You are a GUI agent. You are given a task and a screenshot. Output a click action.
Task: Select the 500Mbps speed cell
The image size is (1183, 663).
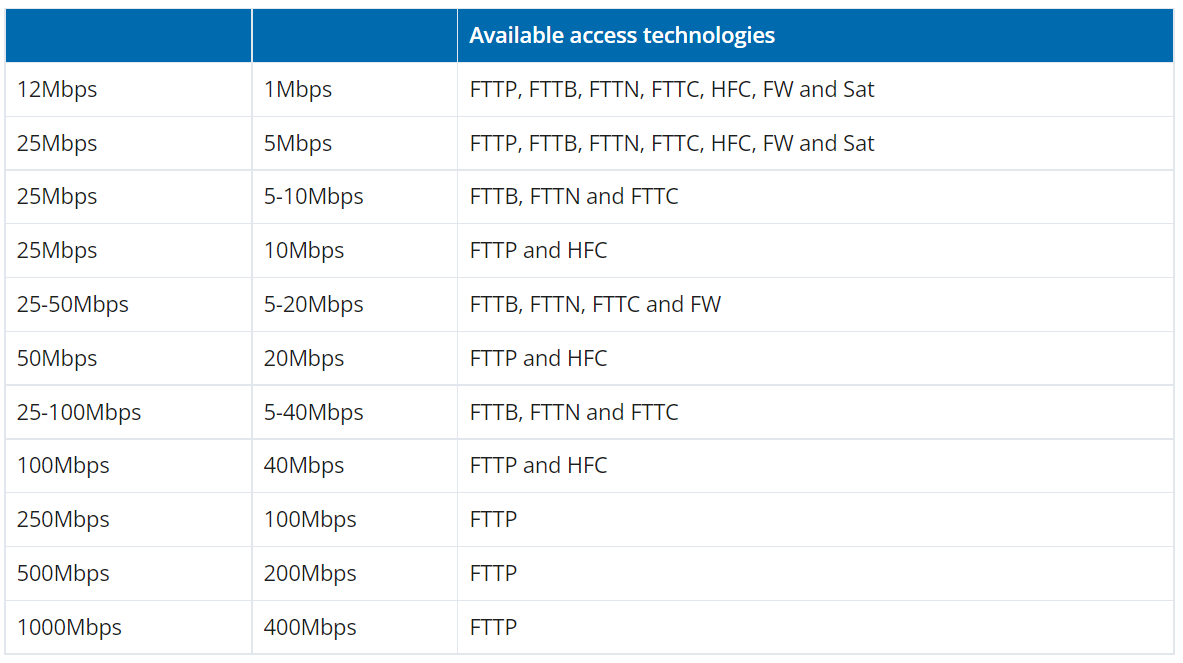(x=63, y=573)
